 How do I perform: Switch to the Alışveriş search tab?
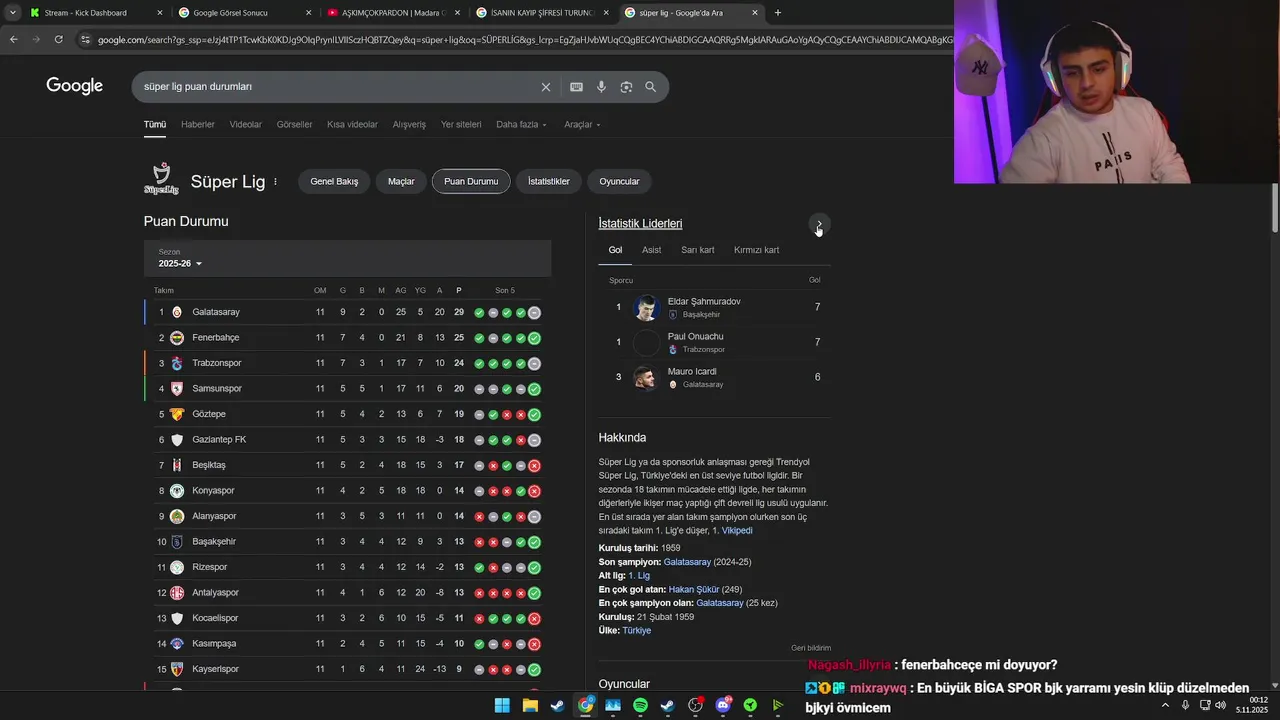coord(409,125)
